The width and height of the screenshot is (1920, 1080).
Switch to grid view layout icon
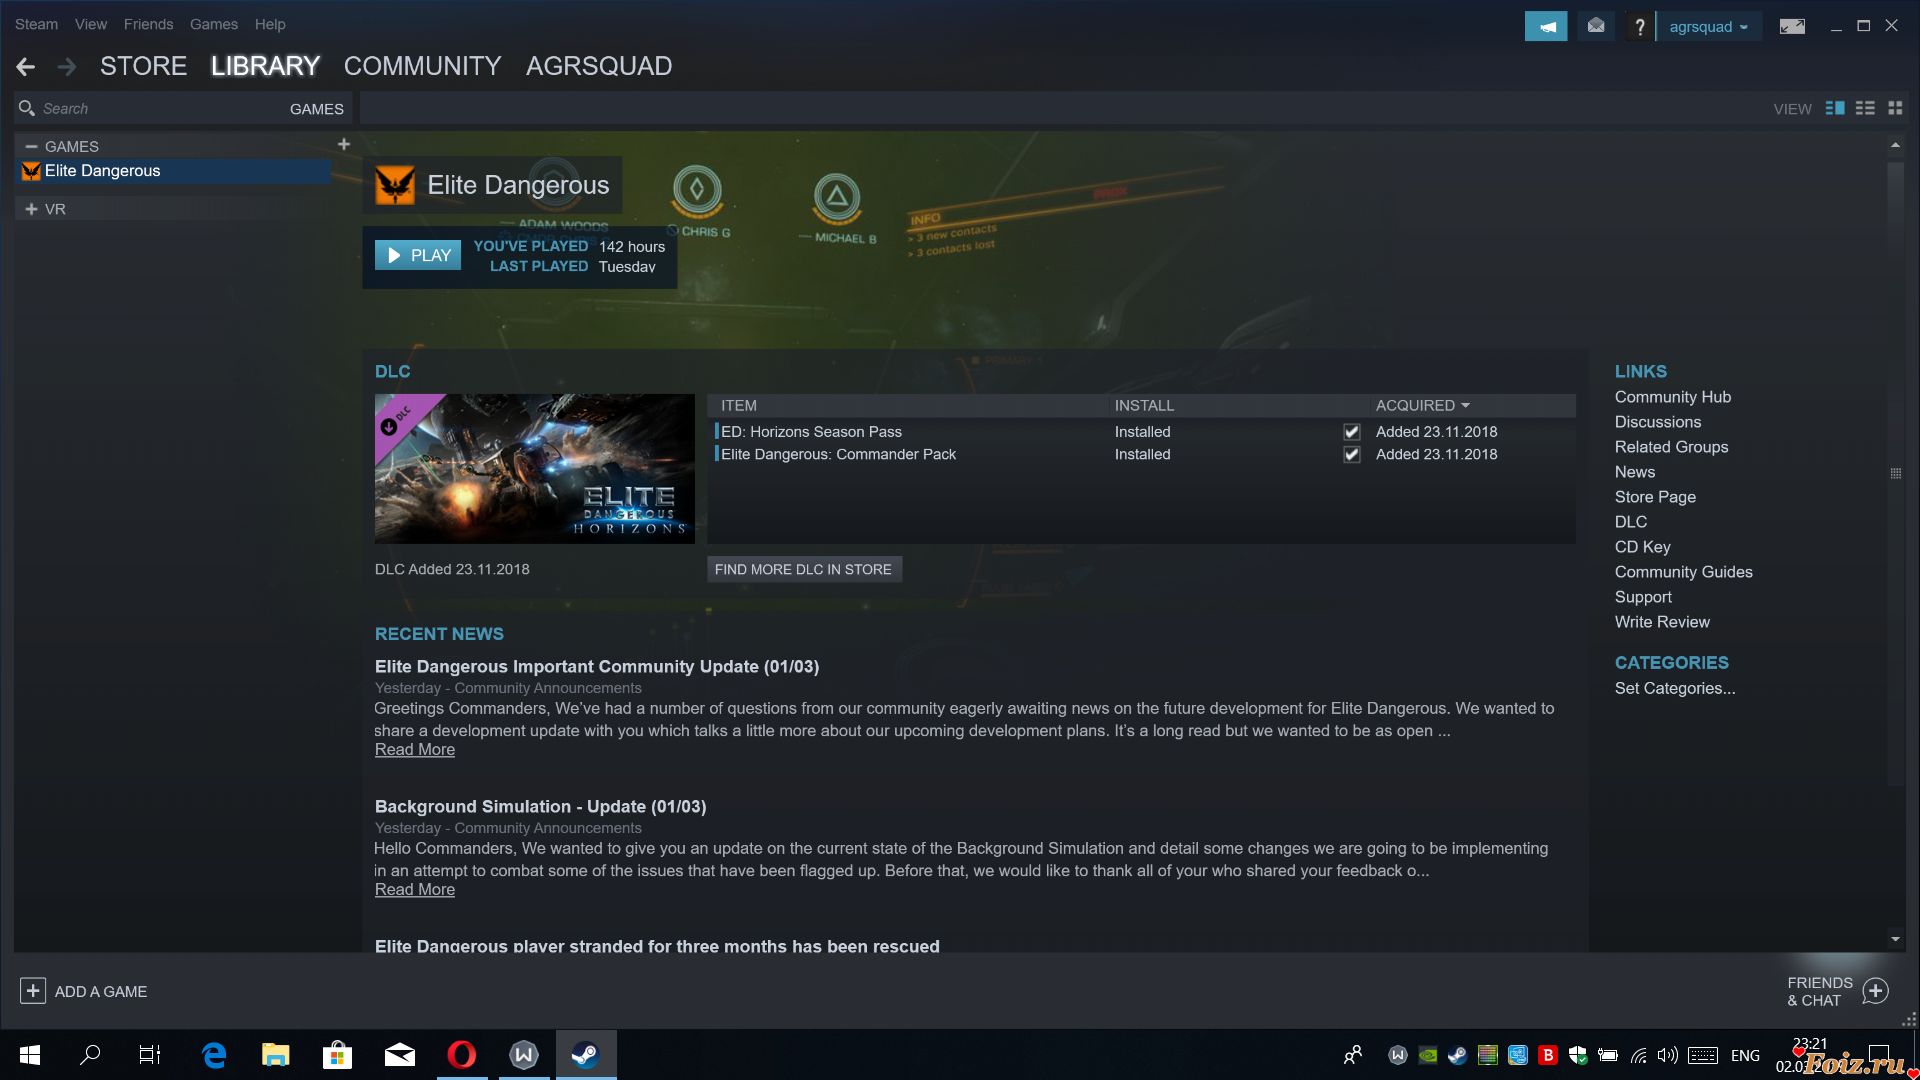click(1895, 108)
